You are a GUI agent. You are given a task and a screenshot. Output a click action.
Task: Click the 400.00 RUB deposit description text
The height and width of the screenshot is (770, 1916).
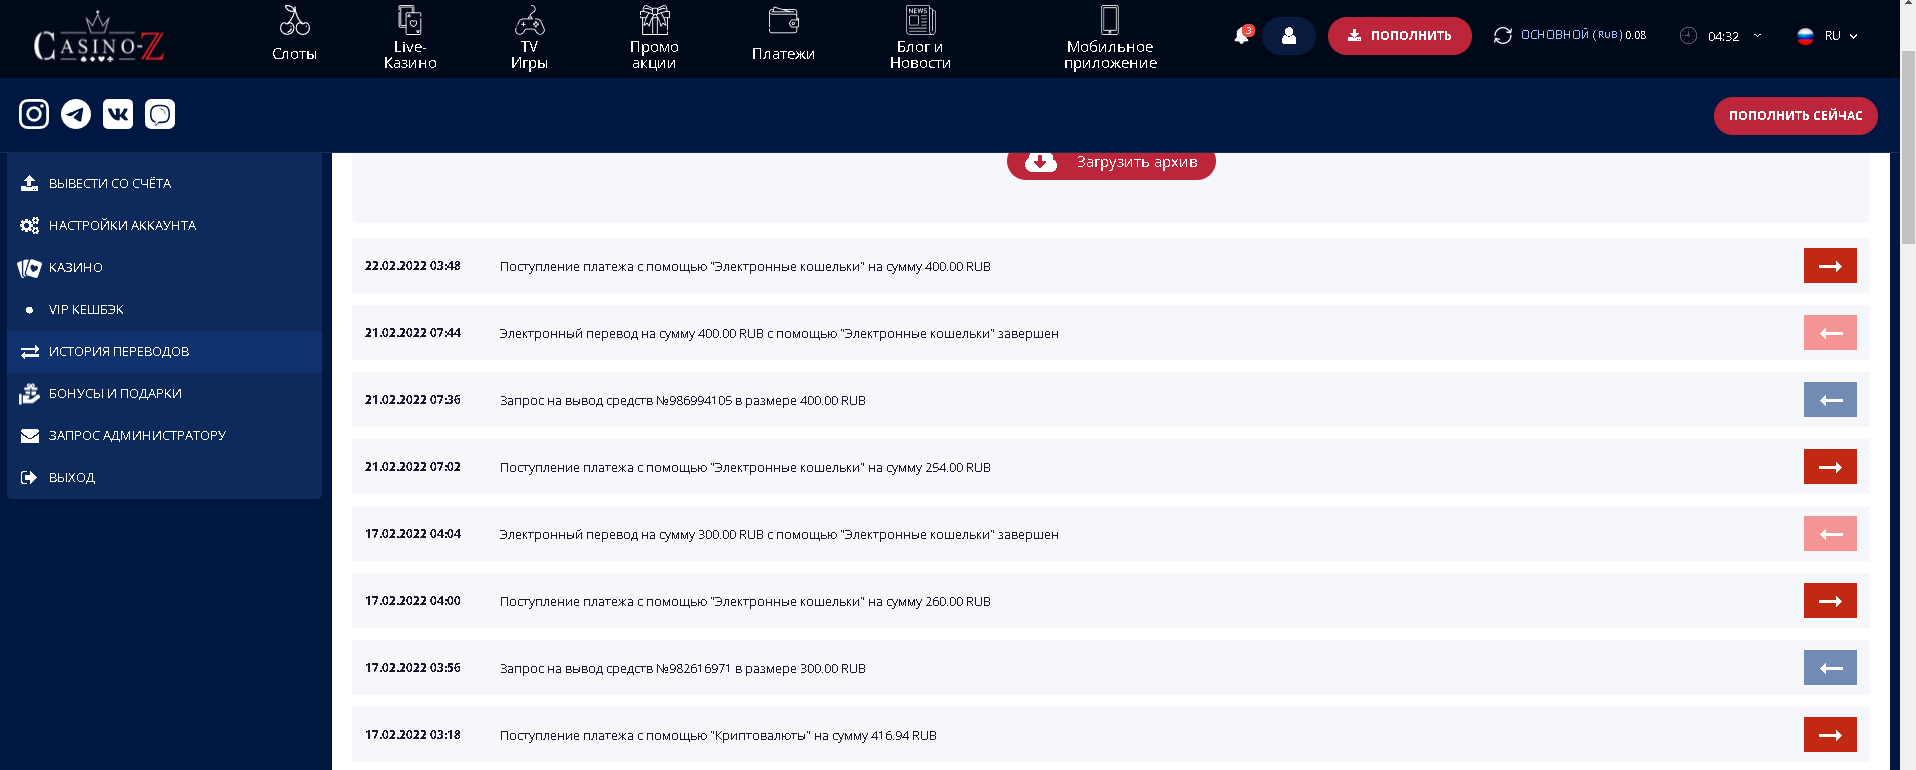click(745, 267)
